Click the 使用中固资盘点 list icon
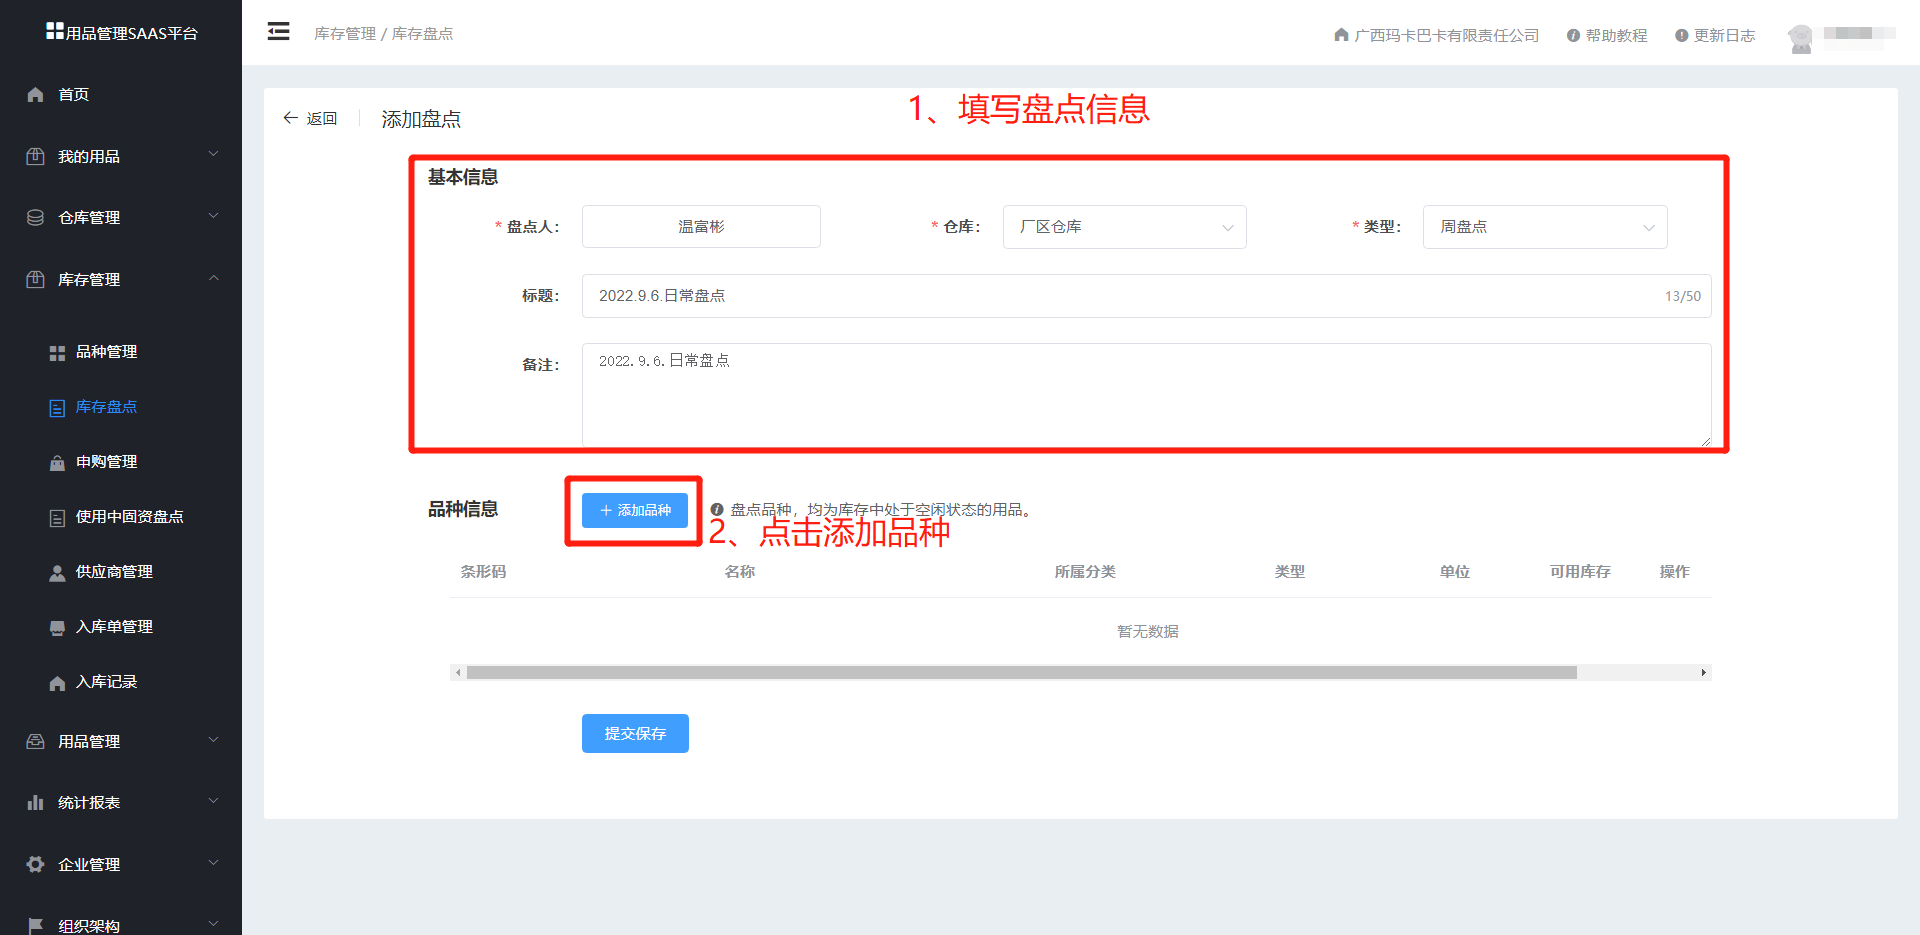 [x=57, y=518]
